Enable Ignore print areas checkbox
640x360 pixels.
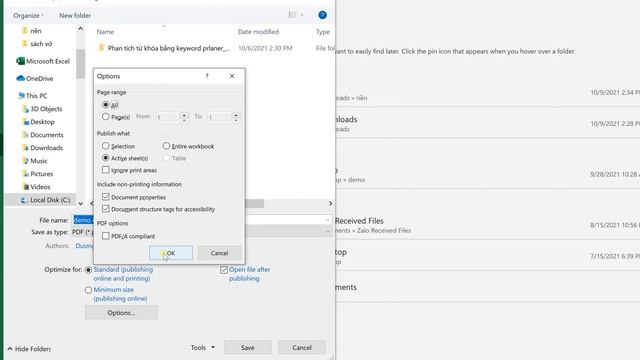click(106, 170)
